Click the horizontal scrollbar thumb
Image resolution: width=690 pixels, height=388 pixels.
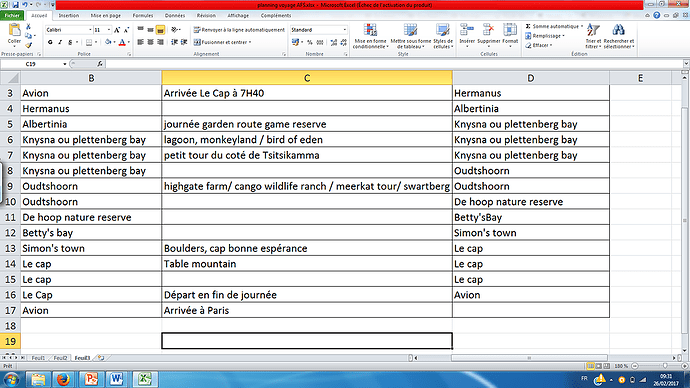point(529,358)
